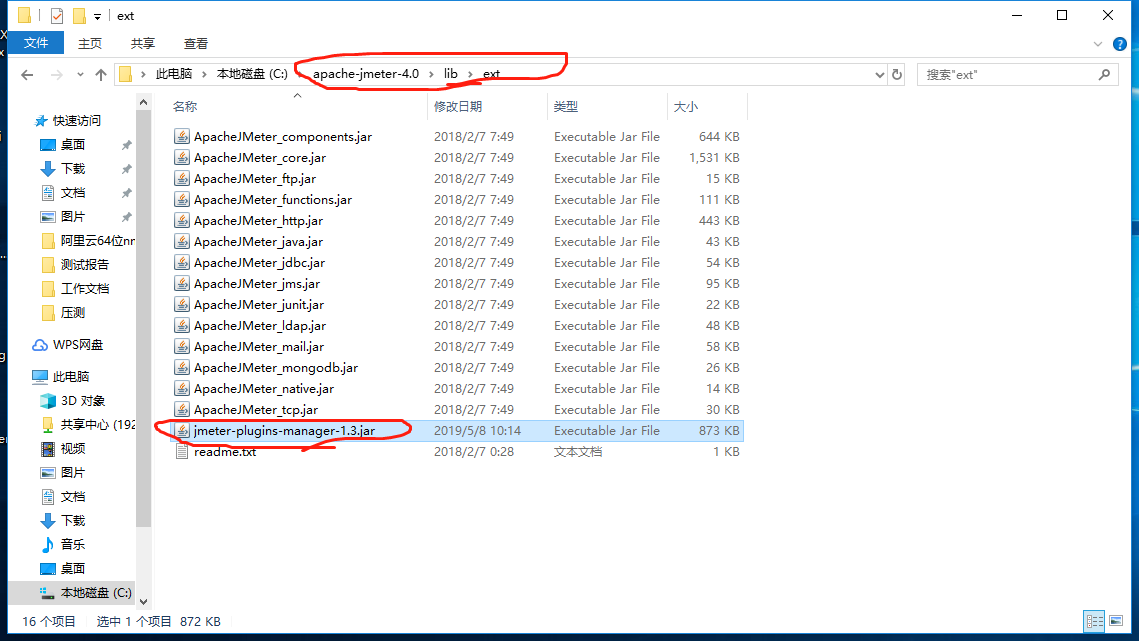
Task: Open quick access toolbar customize dropdown
Action: (x=97, y=16)
